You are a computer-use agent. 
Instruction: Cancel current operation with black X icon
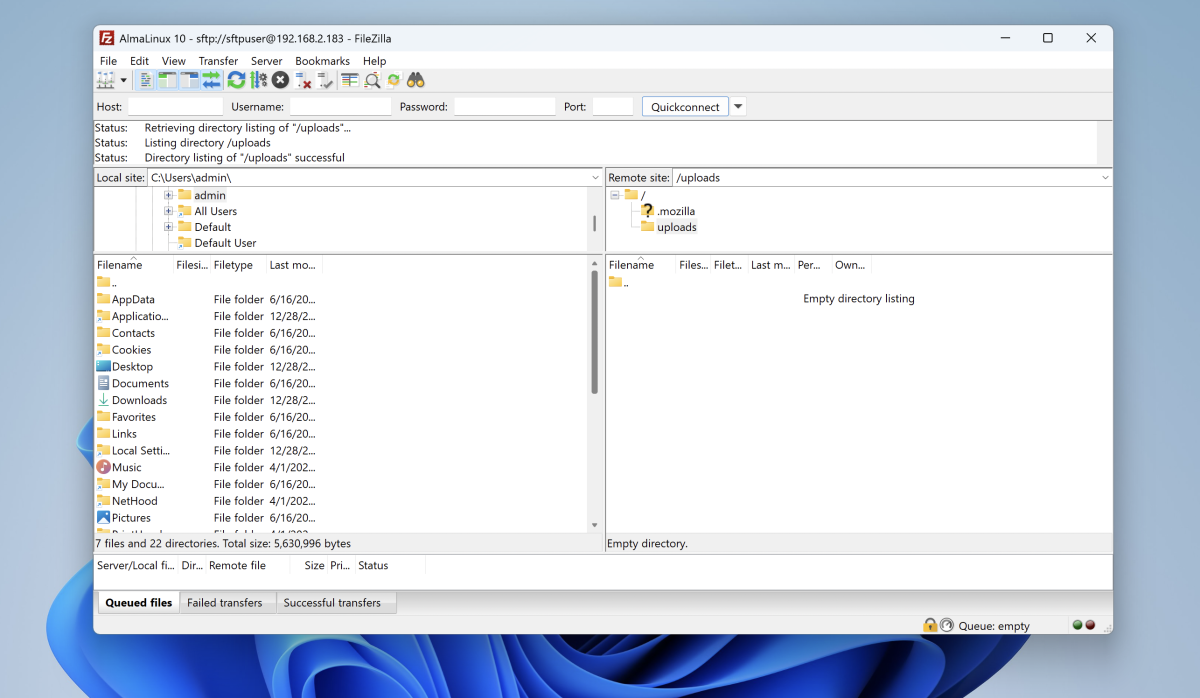coord(281,80)
